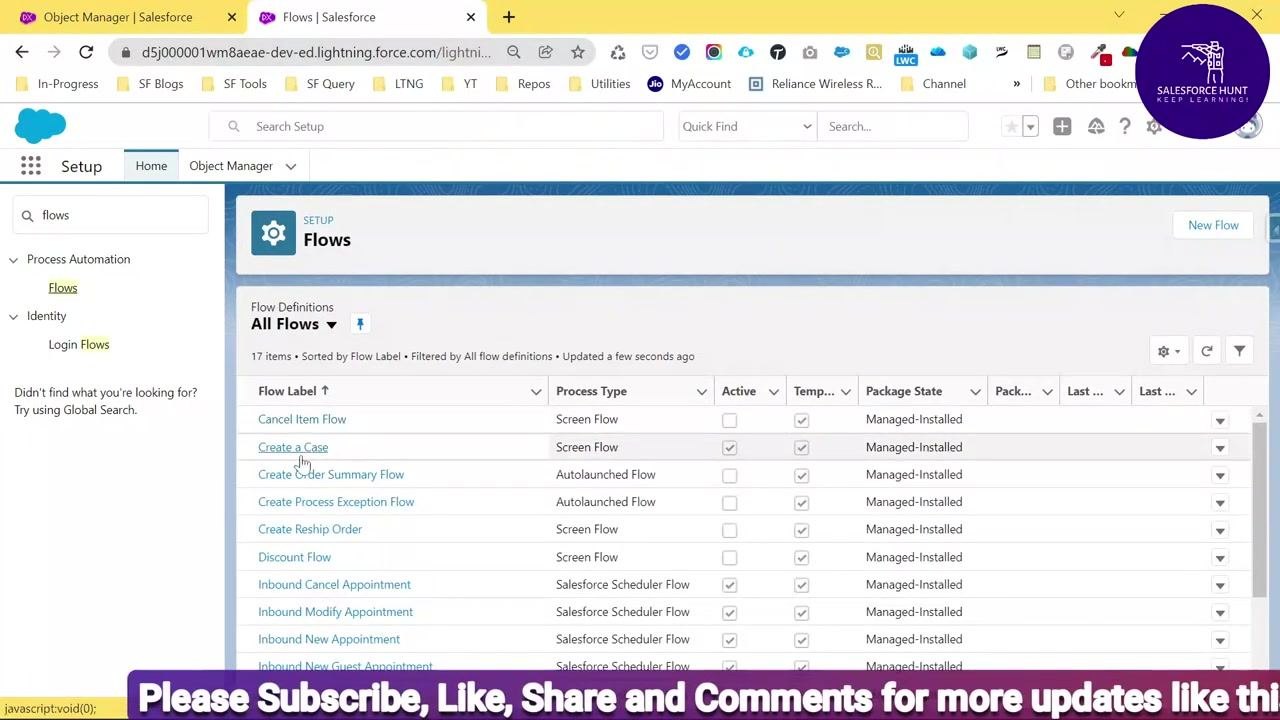Focus the Search Setup field

(436, 126)
